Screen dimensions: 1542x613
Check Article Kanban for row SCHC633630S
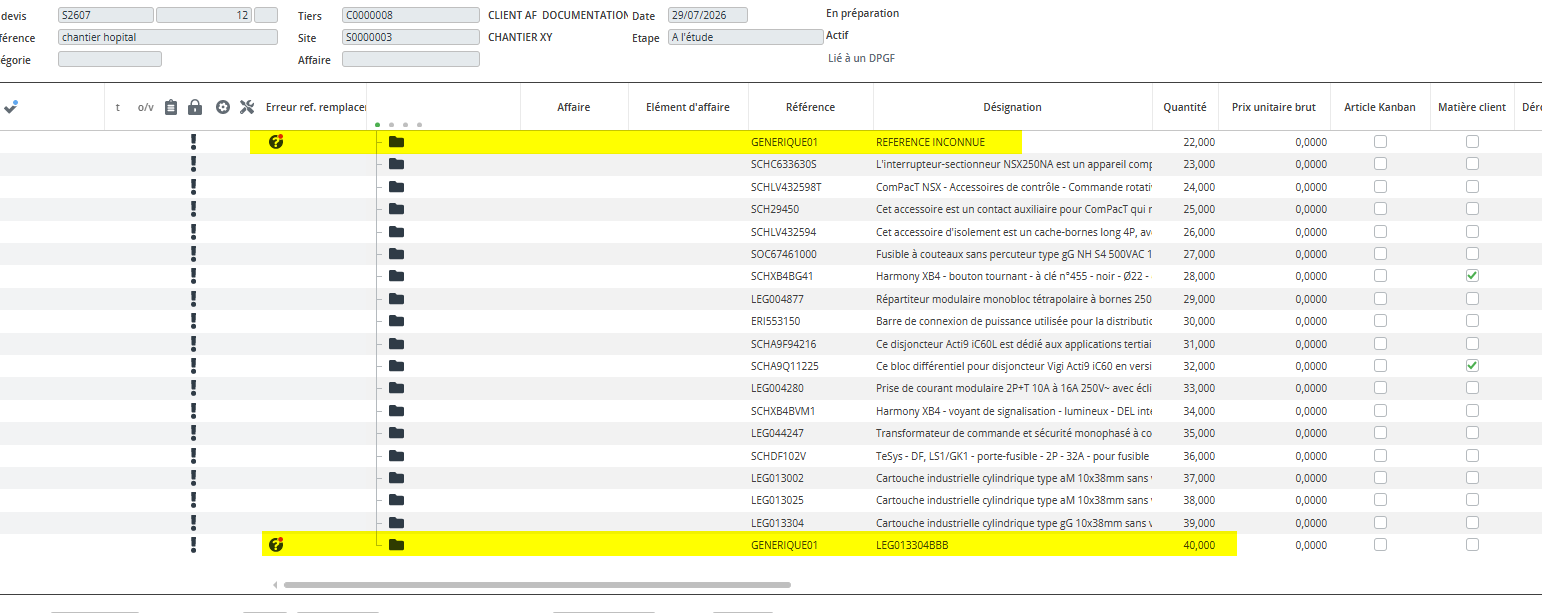[x=1380, y=164]
